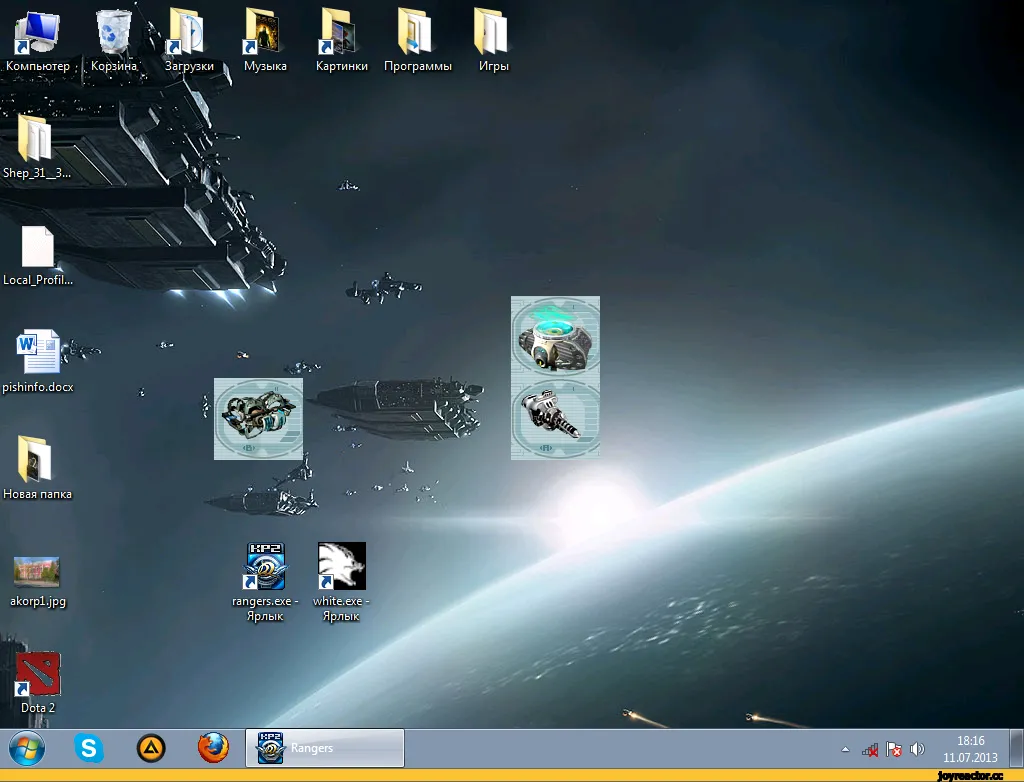Open the volume speaker tray icon
The width and height of the screenshot is (1024, 782).
(x=918, y=749)
